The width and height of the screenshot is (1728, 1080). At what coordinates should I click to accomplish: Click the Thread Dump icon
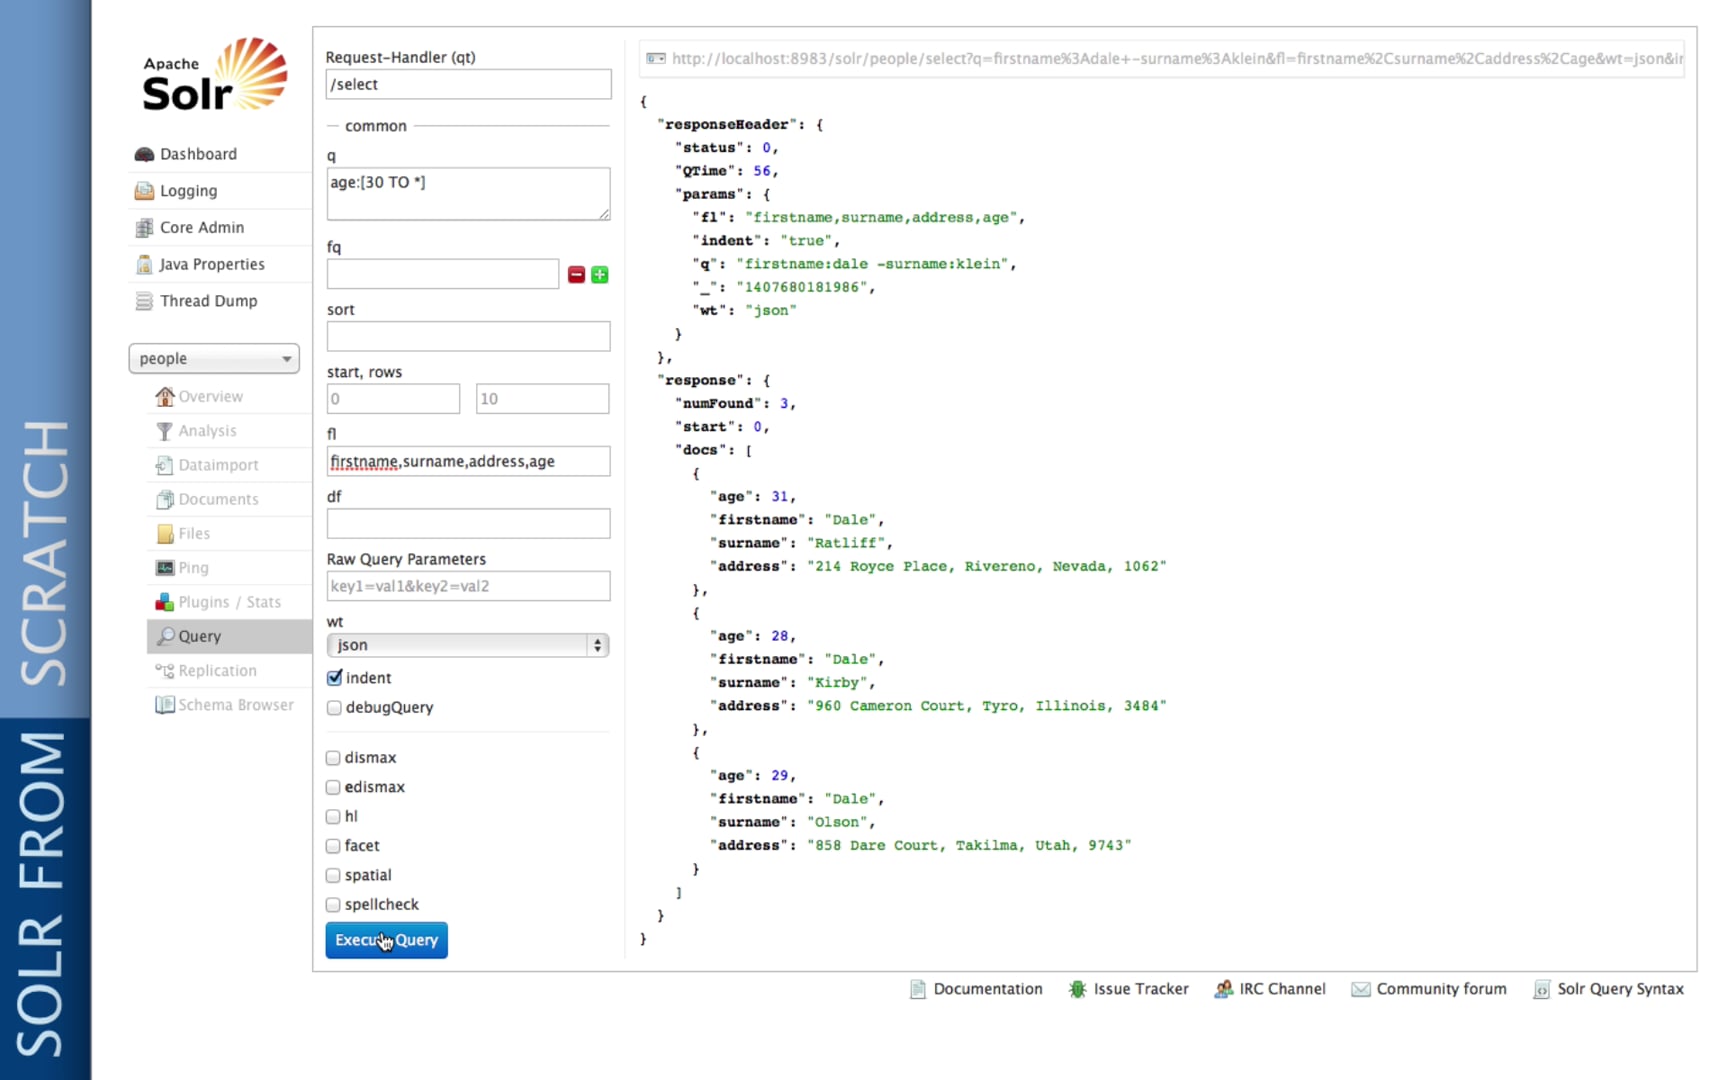tap(144, 301)
